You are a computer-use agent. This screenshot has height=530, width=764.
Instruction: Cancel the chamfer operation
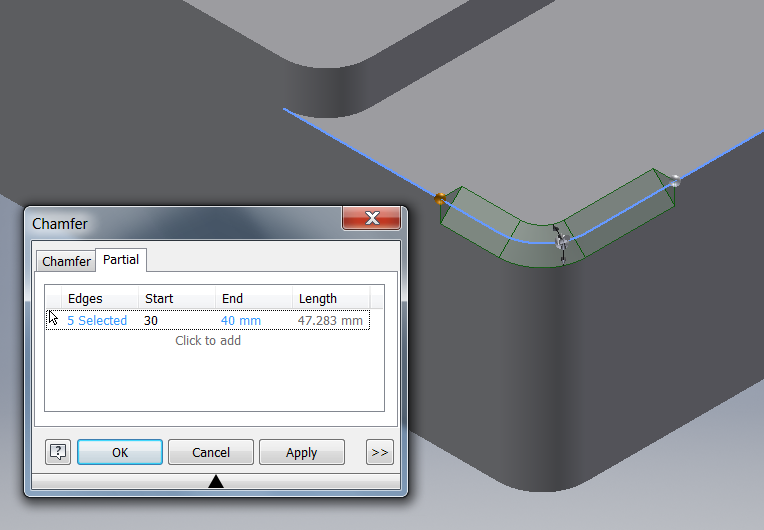(211, 452)
